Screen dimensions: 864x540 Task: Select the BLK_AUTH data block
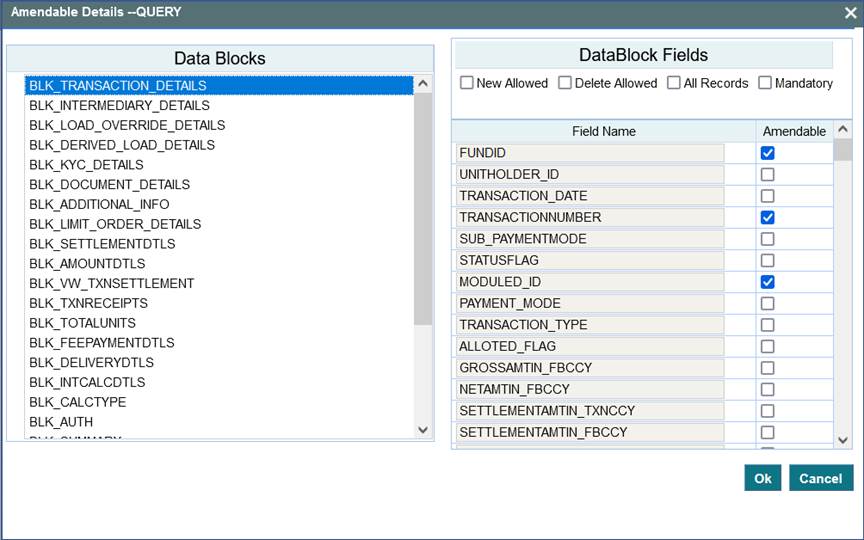click(x=219, y=422)
